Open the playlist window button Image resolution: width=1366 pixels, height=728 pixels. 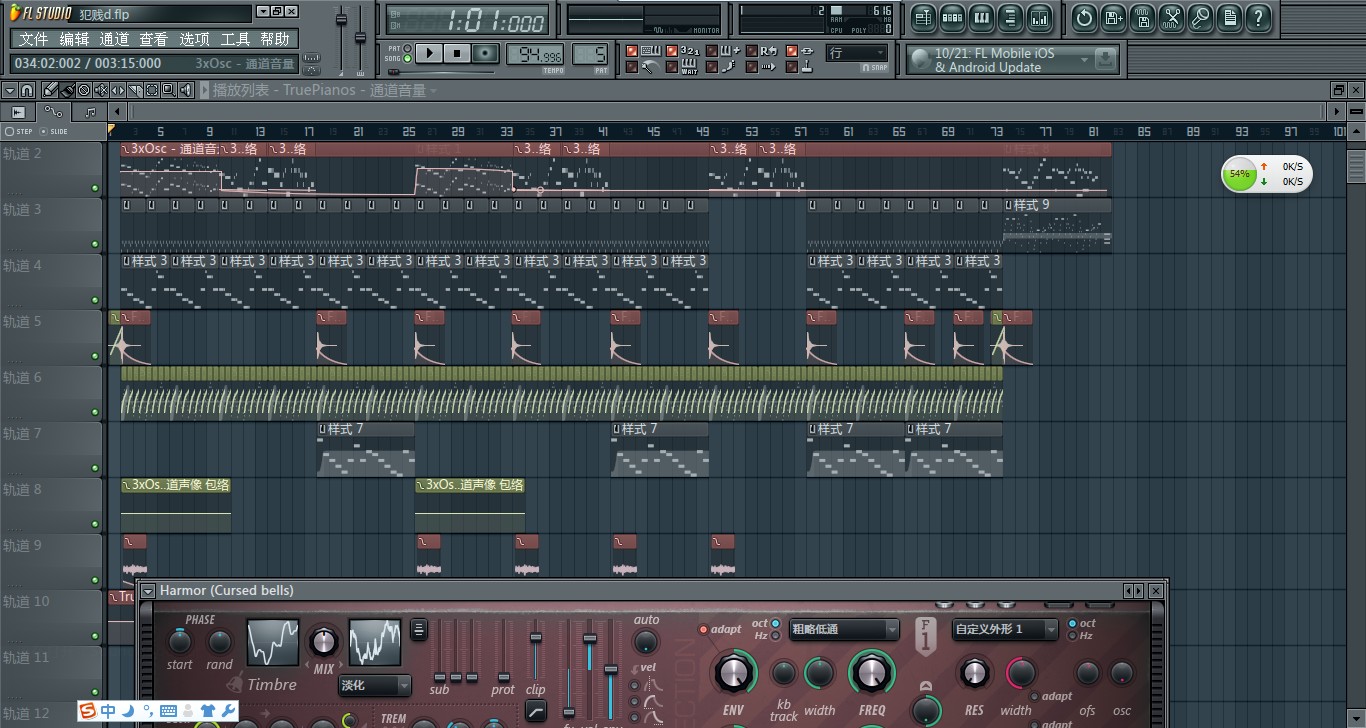(923, 17)
